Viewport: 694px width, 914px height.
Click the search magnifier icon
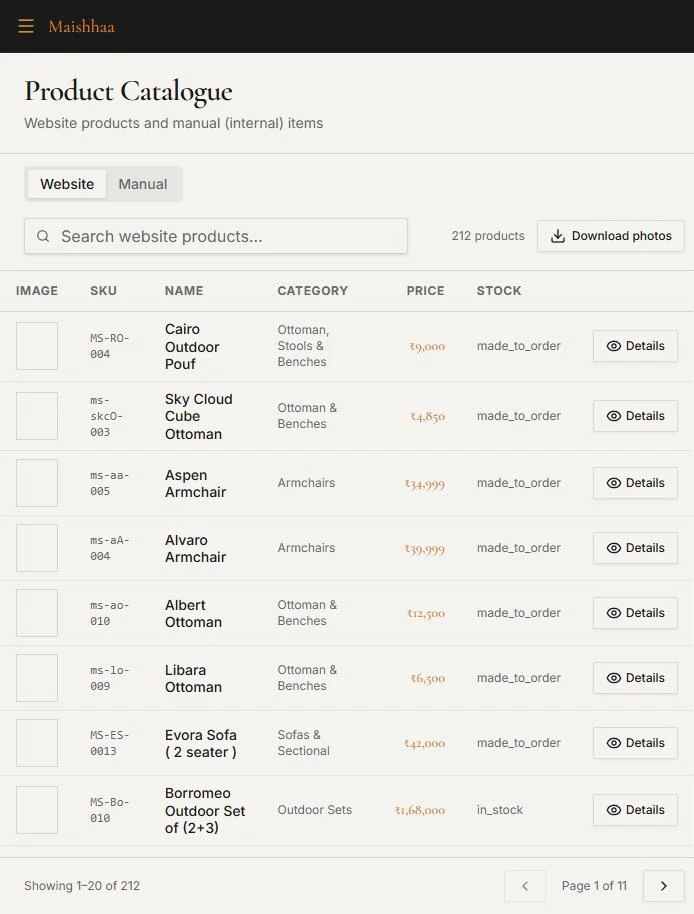pyautogui.click(x=43, y=236)
